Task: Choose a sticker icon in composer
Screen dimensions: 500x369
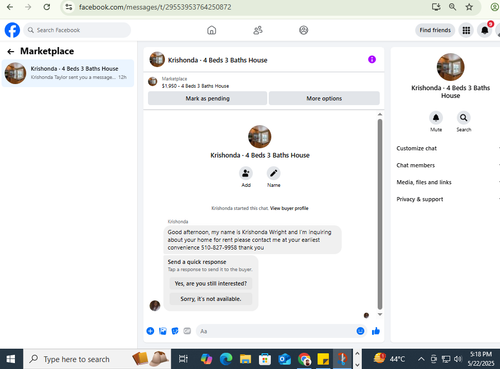Action: [175, 331]
